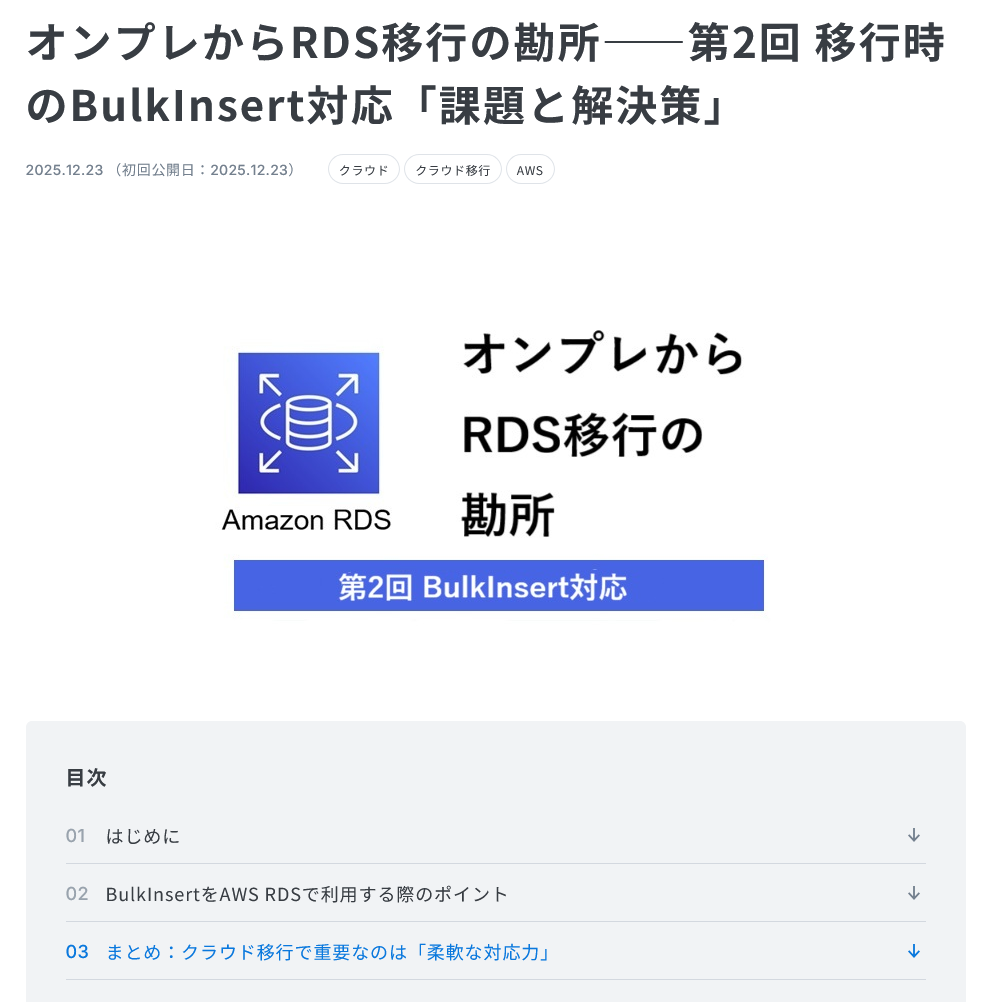Click the Amazon RDS database icon
This screenshot has width=986, height=1002.
click(x=309, y=423)
